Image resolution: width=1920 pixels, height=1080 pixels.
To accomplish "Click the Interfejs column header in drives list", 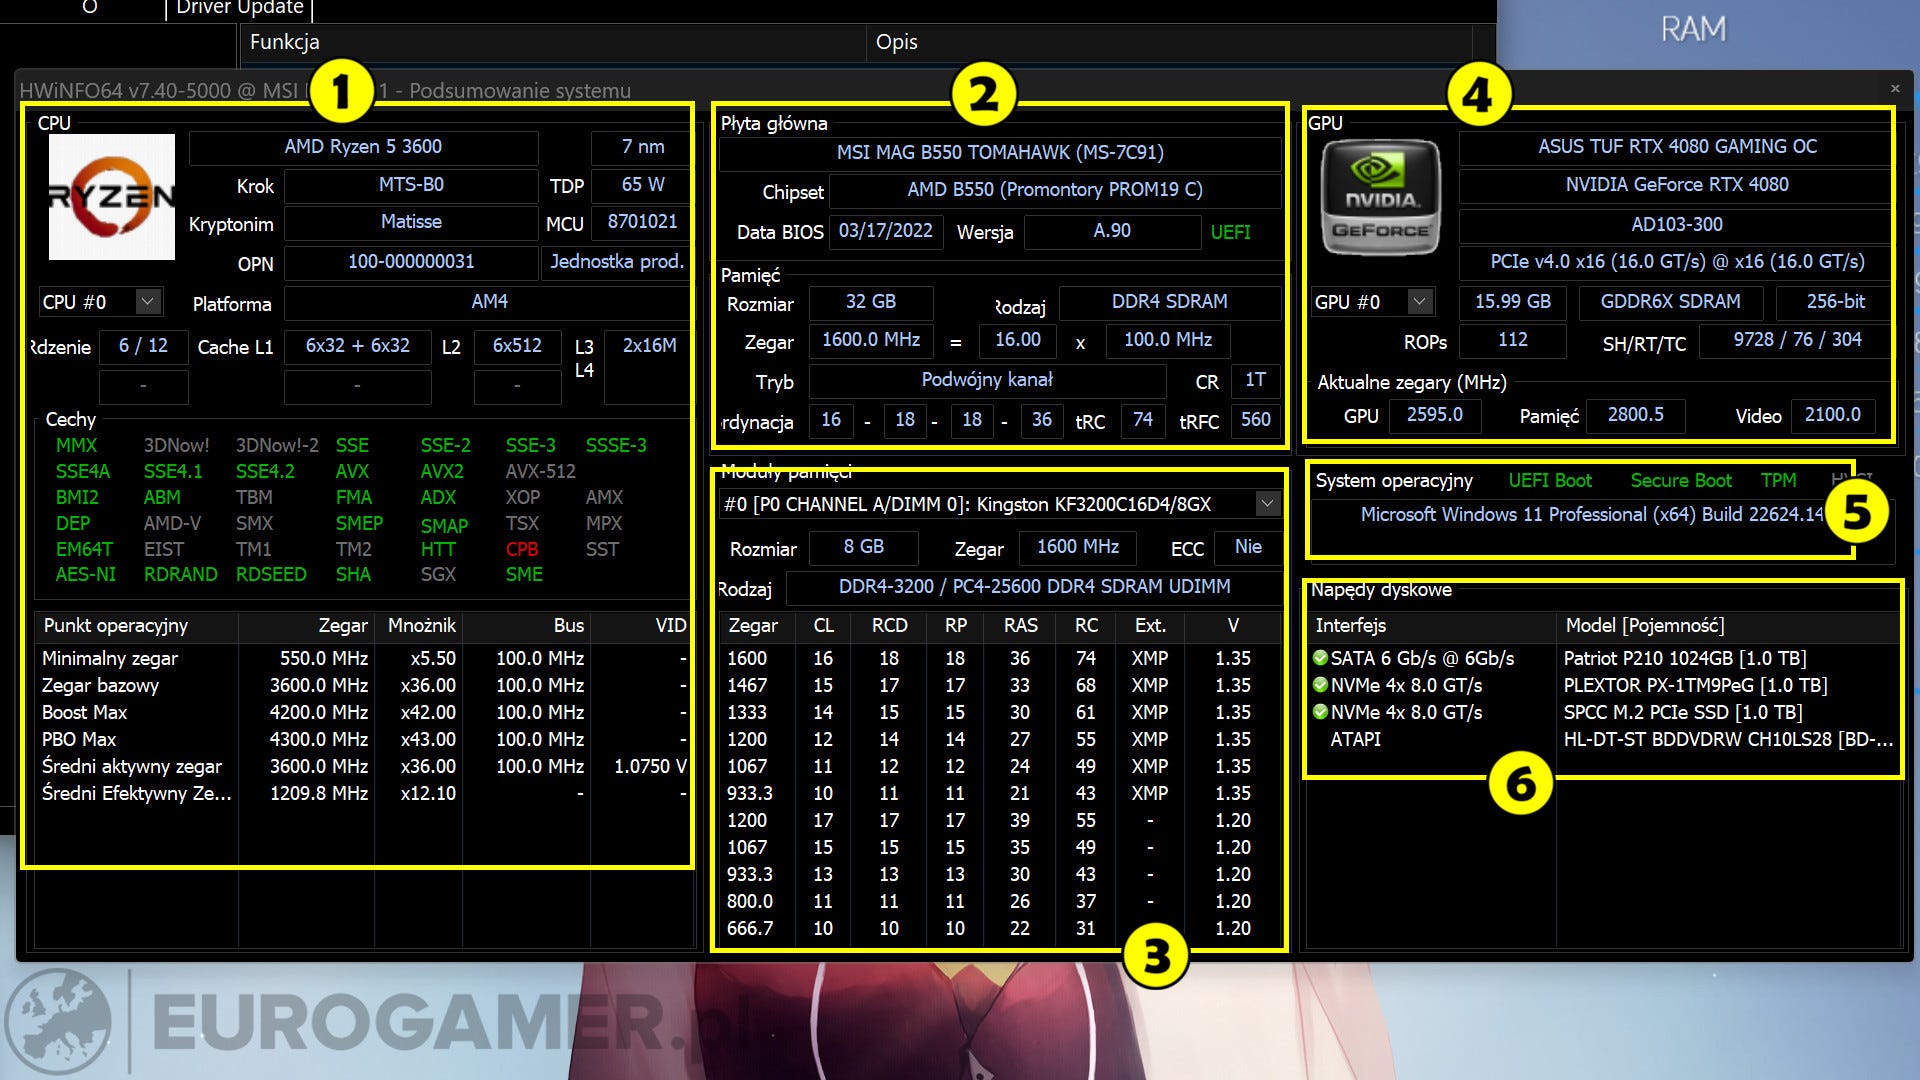I will (1431, 626).
